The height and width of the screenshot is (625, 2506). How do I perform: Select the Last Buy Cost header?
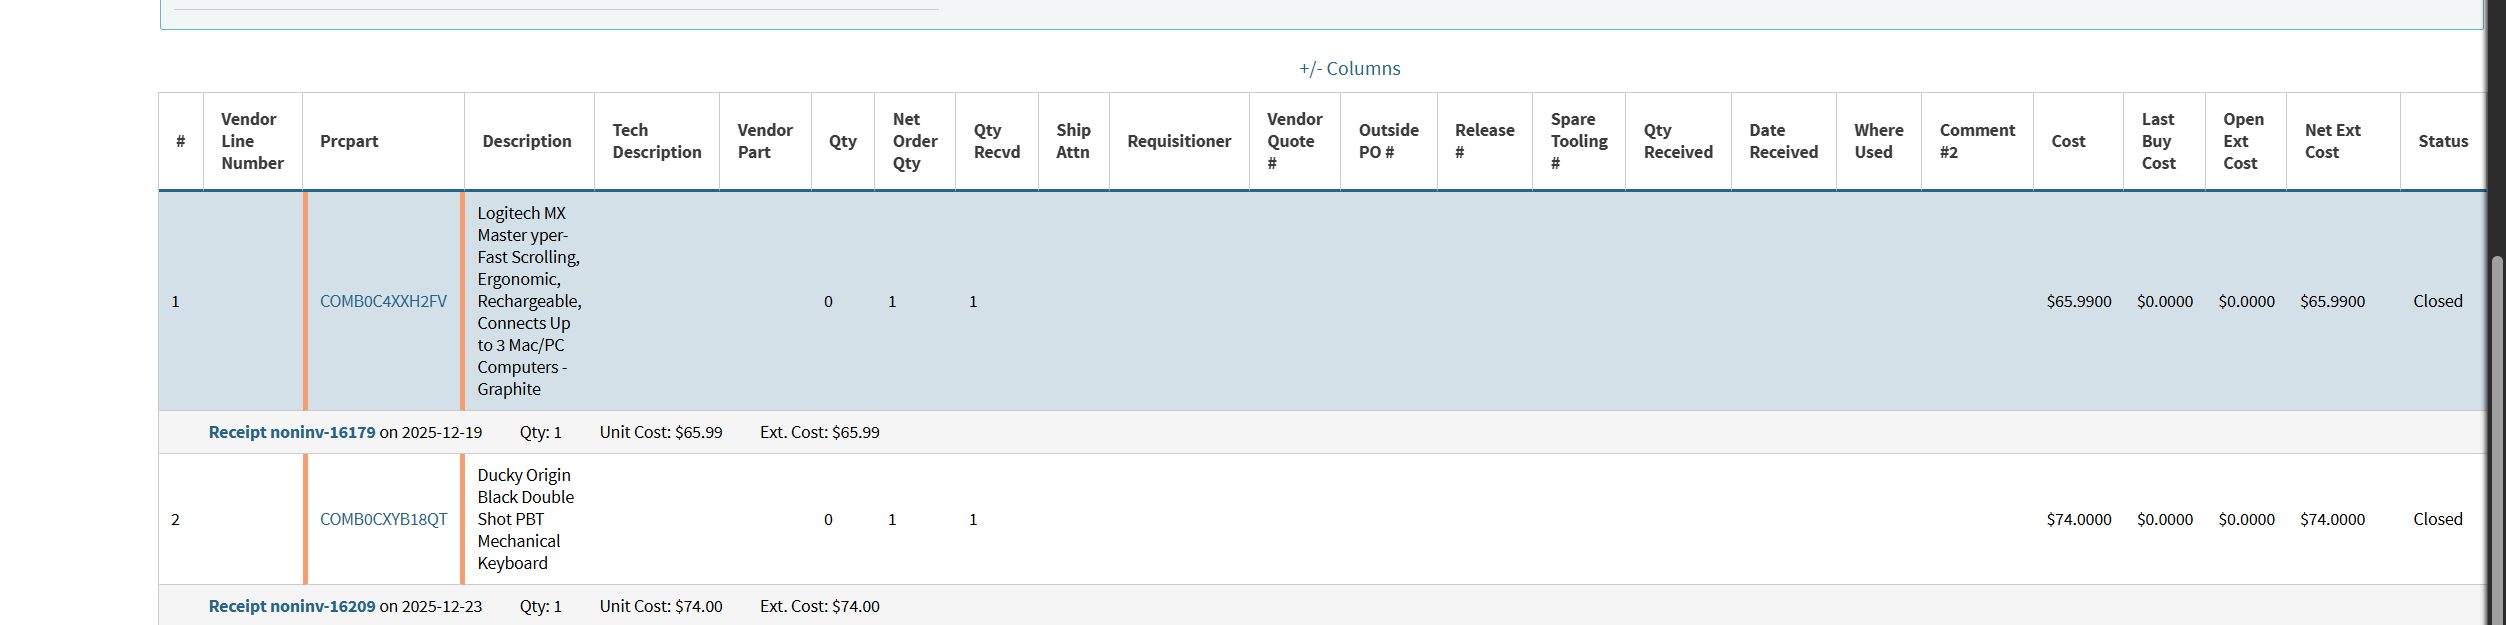pos(2158,141)
